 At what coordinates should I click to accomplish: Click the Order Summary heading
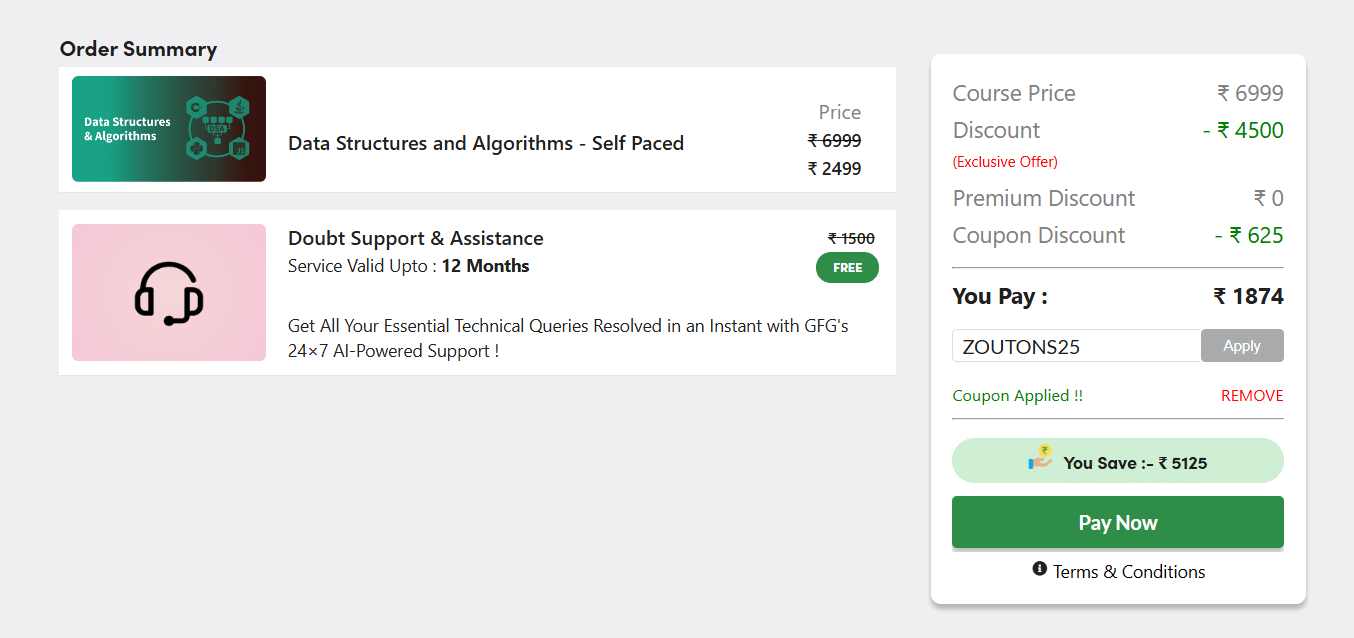coord(138,48)
